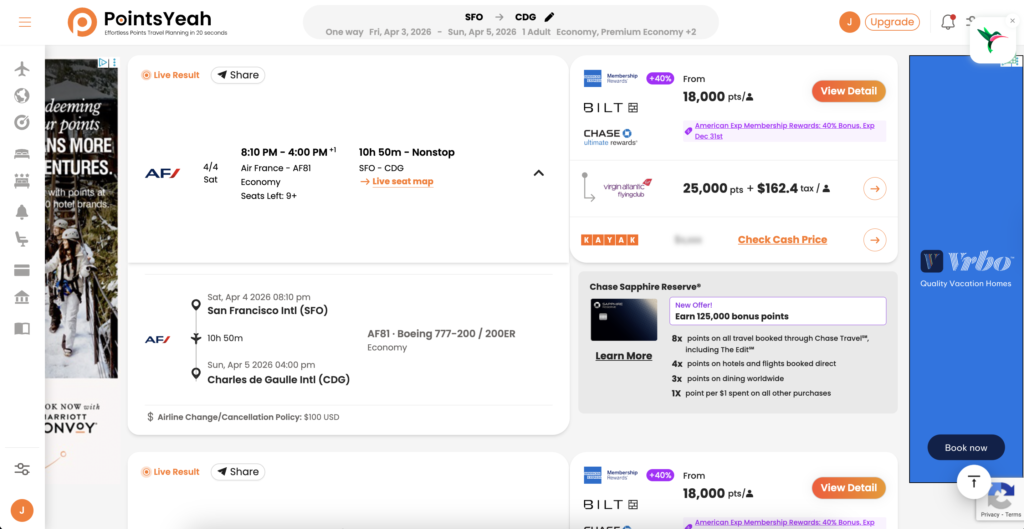Open the orange J profile avatar in header

[x=849, y=22]
